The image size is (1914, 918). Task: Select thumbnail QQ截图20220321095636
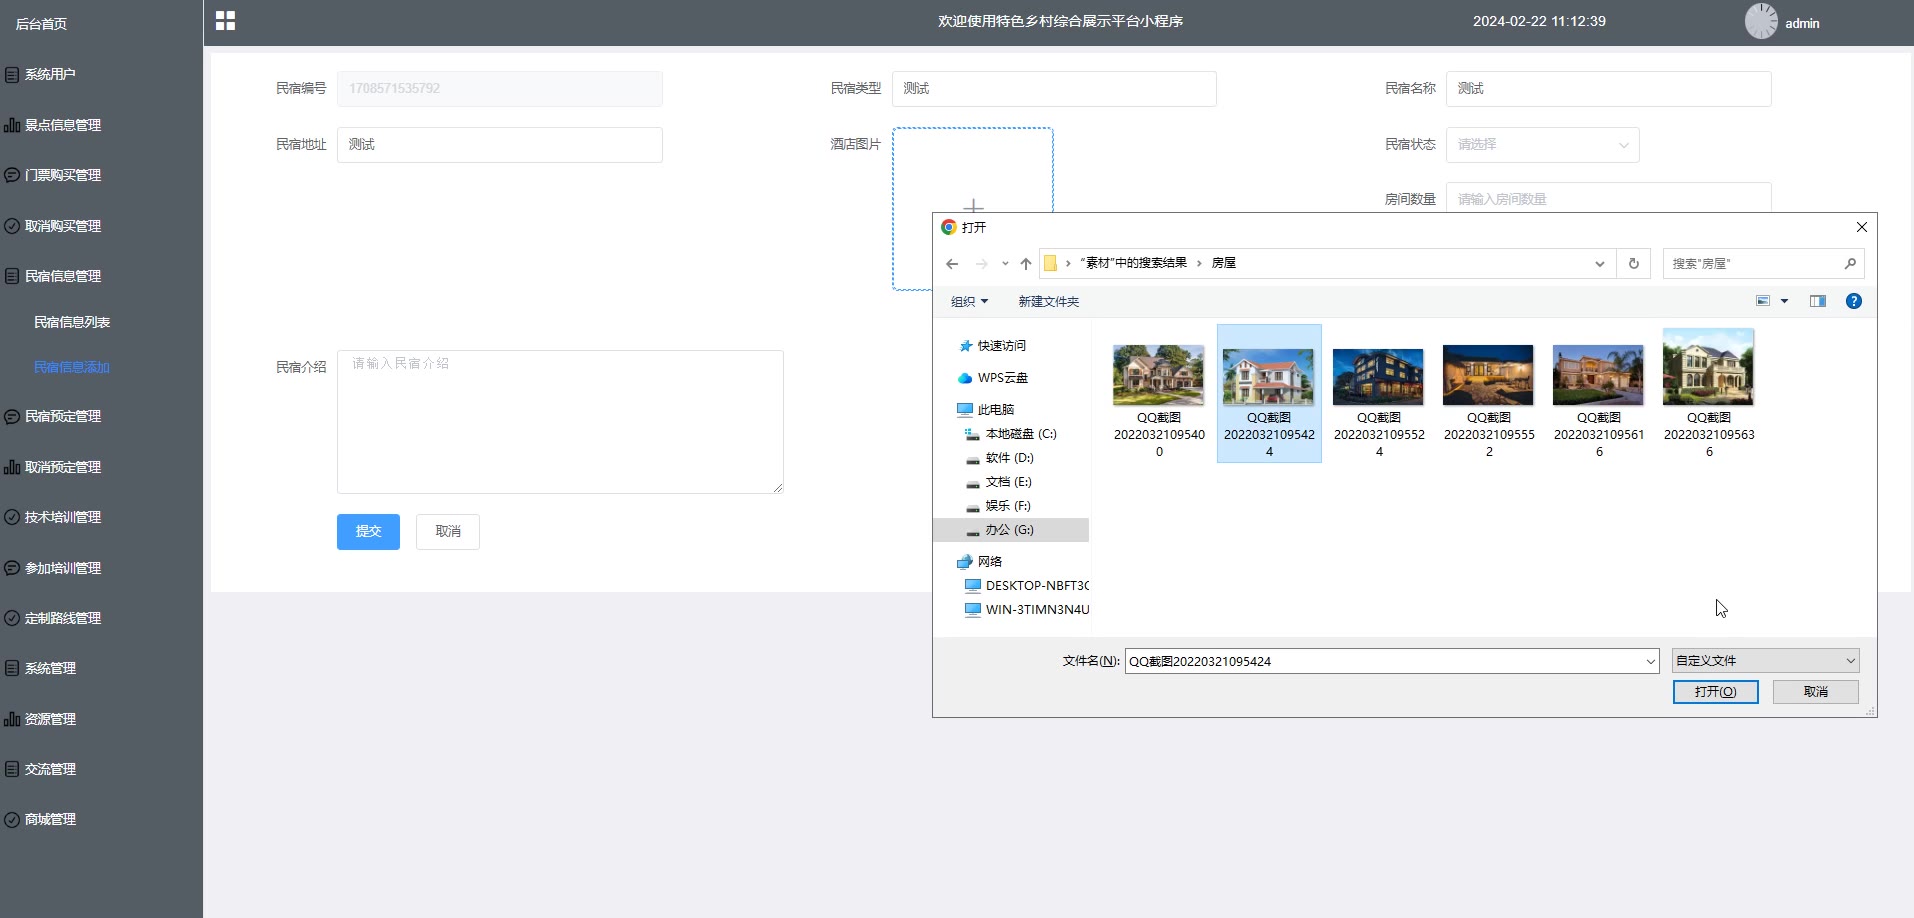(1708, 393)
